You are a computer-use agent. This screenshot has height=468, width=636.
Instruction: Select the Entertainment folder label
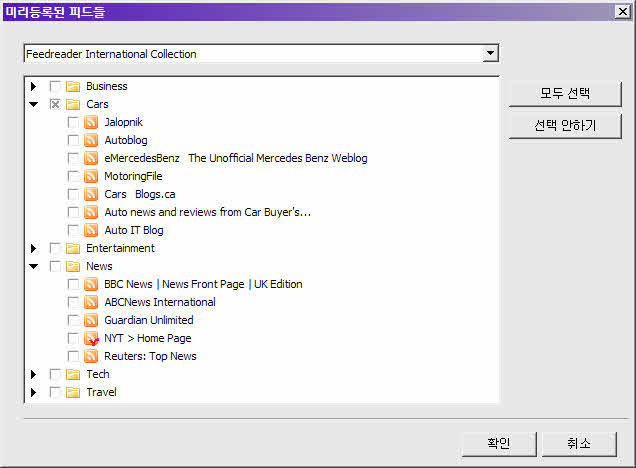click(x=120, y=248)
